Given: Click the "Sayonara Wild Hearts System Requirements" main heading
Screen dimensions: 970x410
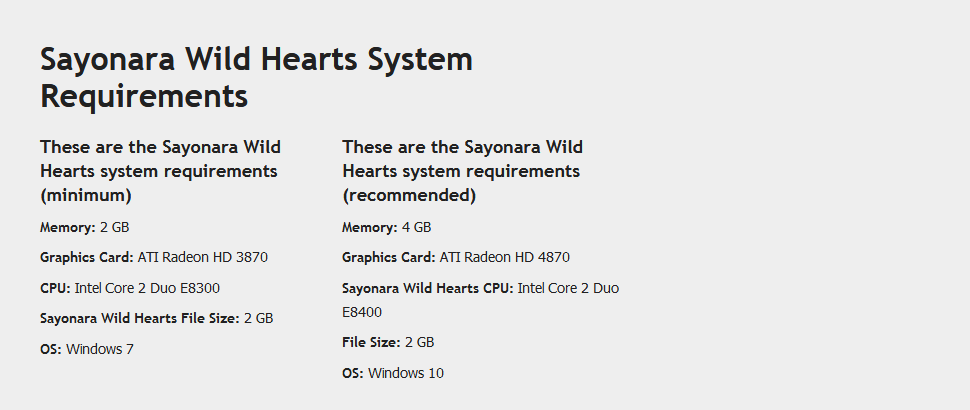Looking at the screenshot, I should point(256,77).
